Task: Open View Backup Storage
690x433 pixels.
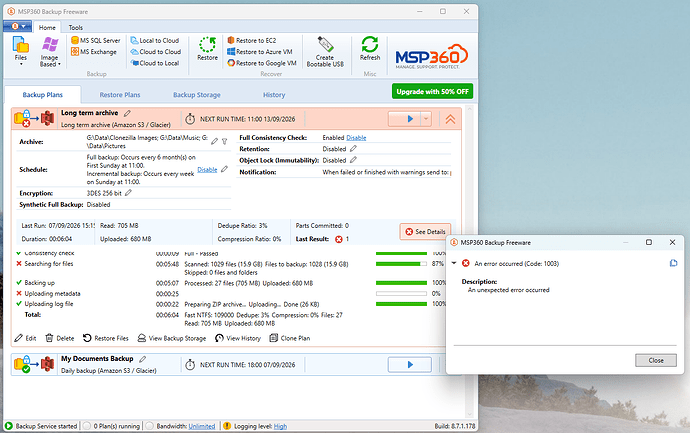Action: coord(172,338)
